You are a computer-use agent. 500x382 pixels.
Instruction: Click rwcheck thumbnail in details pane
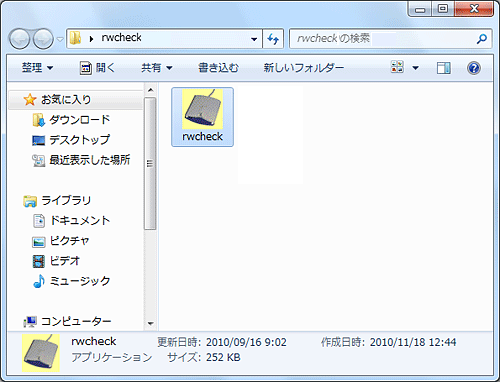point(41,353)
